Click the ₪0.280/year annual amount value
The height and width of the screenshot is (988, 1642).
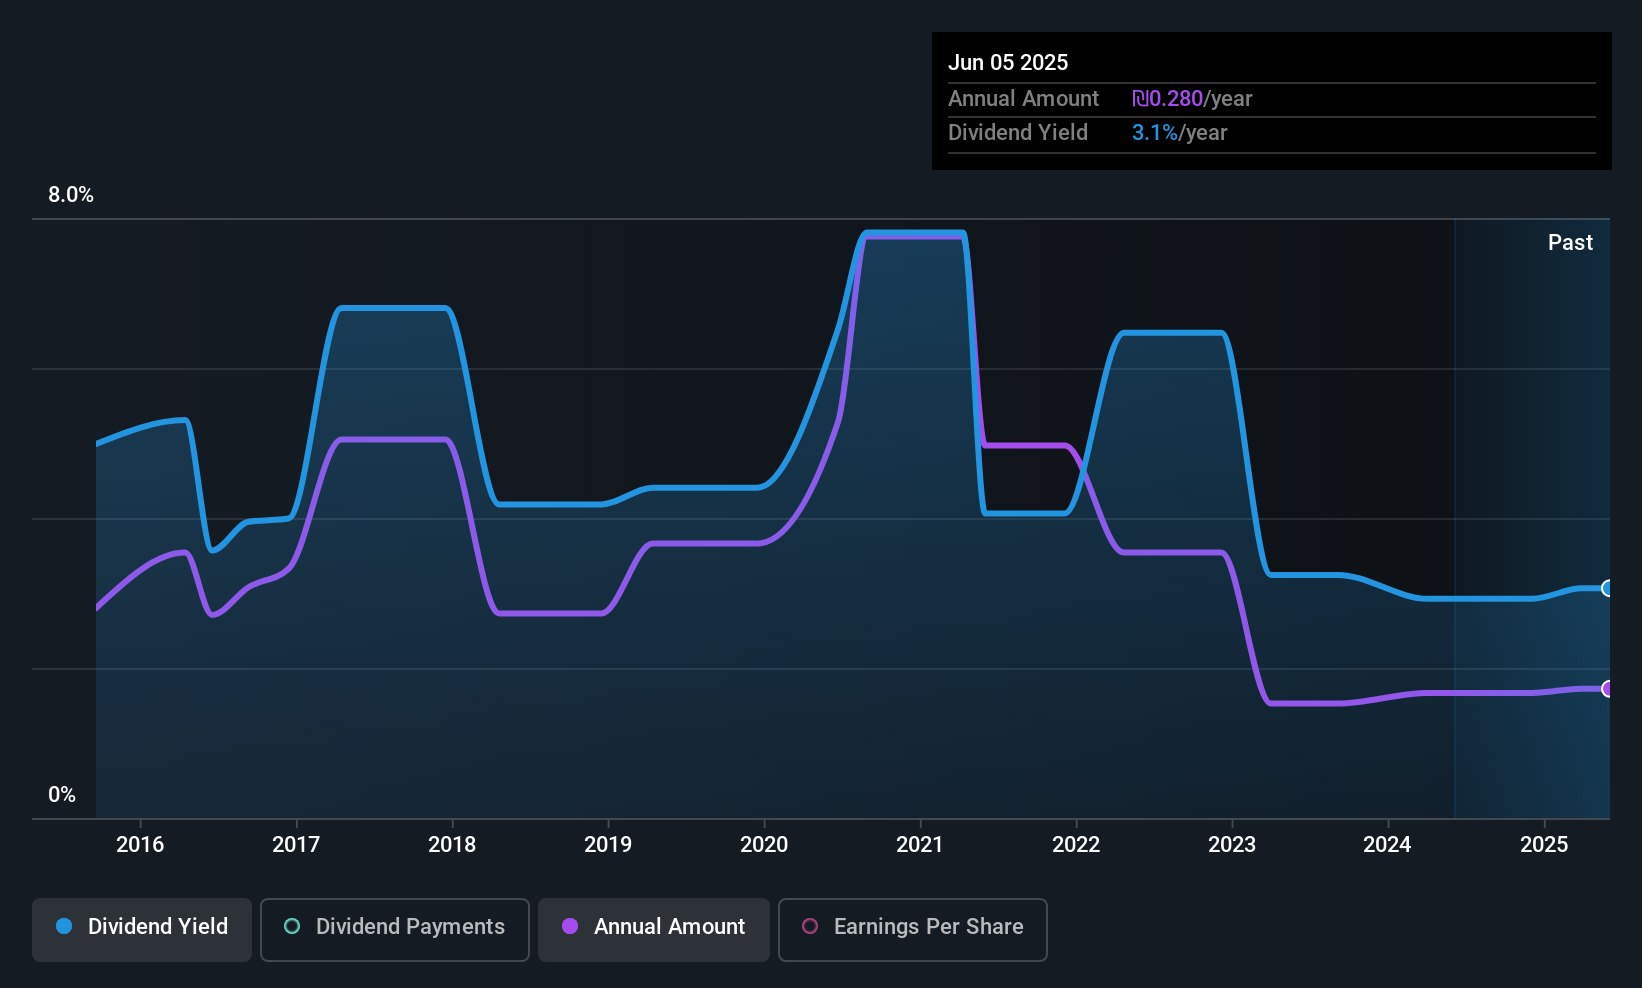tap(1192, 99)
